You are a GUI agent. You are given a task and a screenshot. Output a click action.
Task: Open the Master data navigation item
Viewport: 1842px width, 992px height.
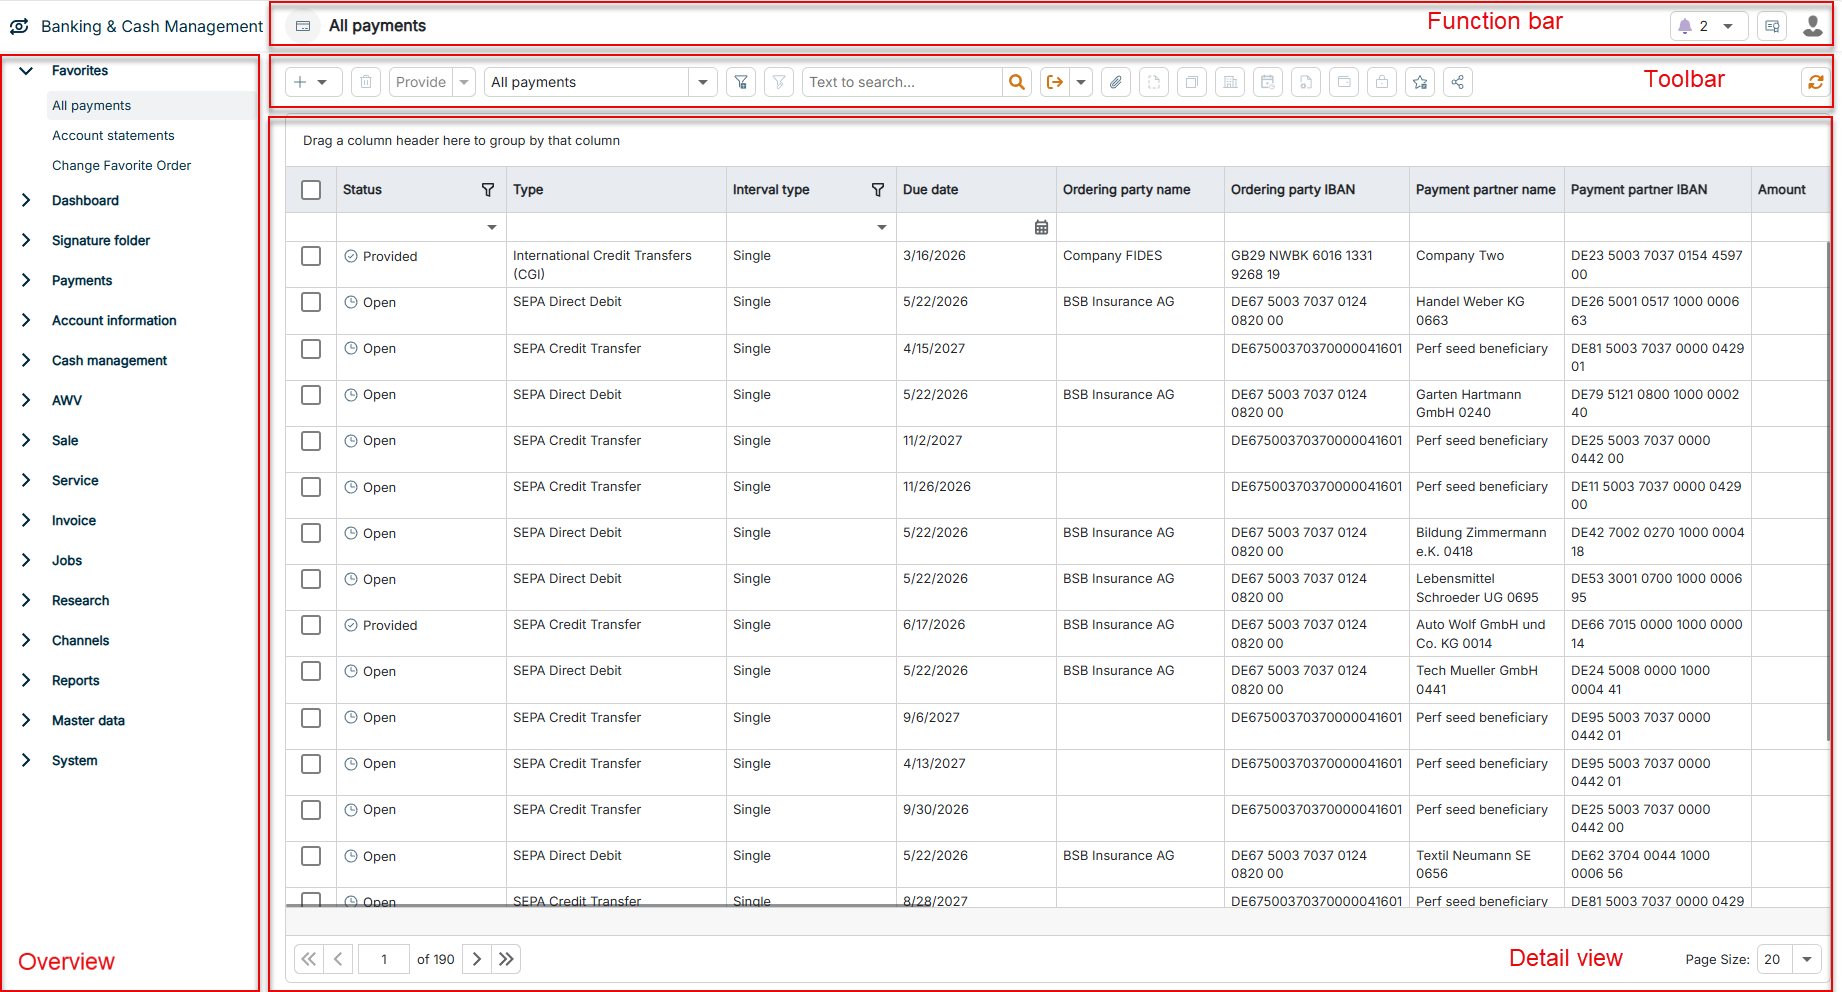coord(88,720)
